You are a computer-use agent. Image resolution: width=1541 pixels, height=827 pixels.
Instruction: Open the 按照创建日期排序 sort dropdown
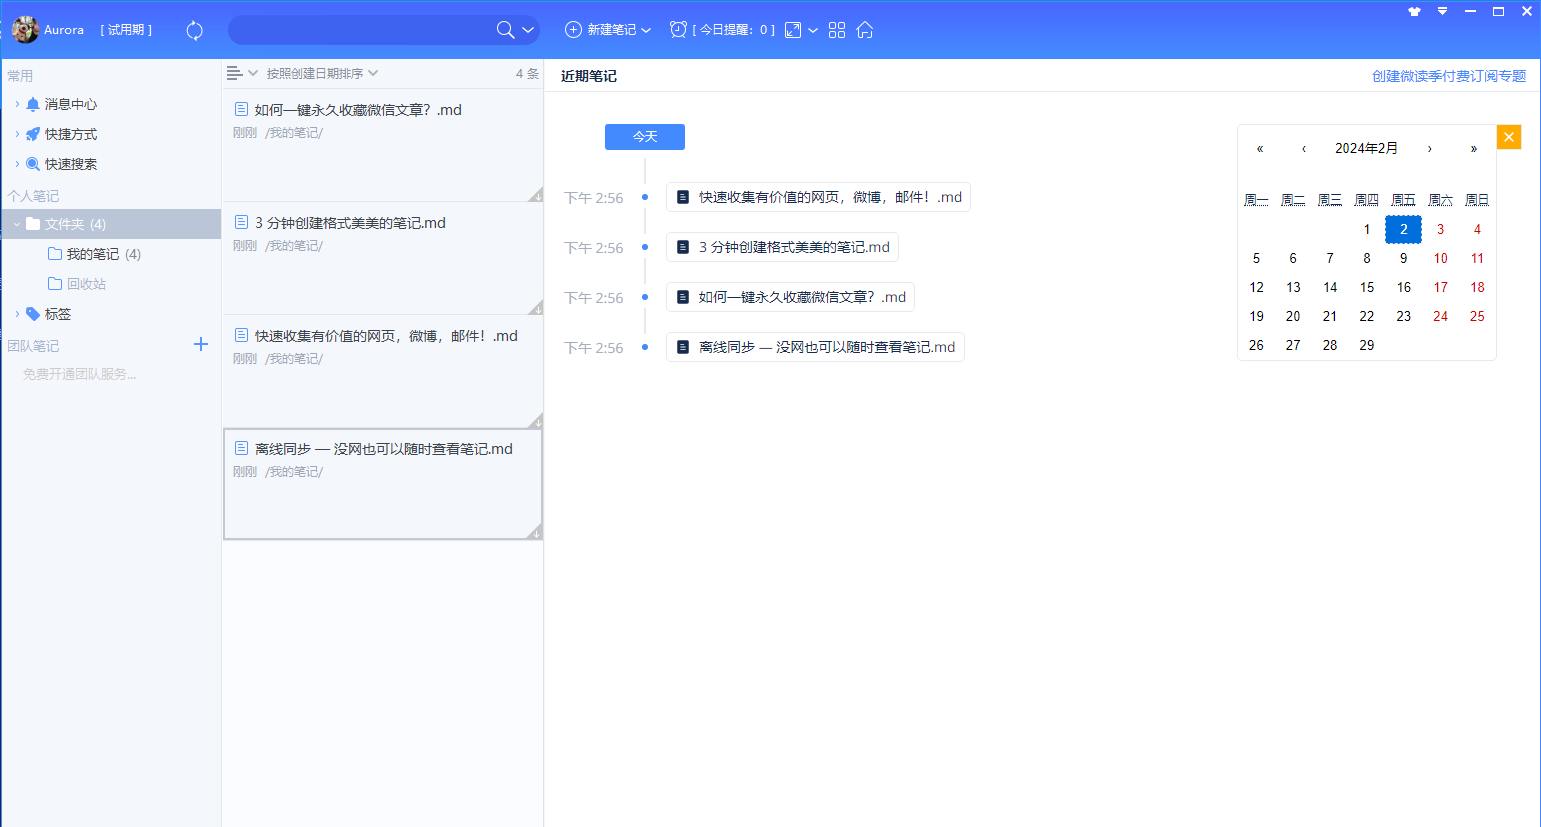322,73
